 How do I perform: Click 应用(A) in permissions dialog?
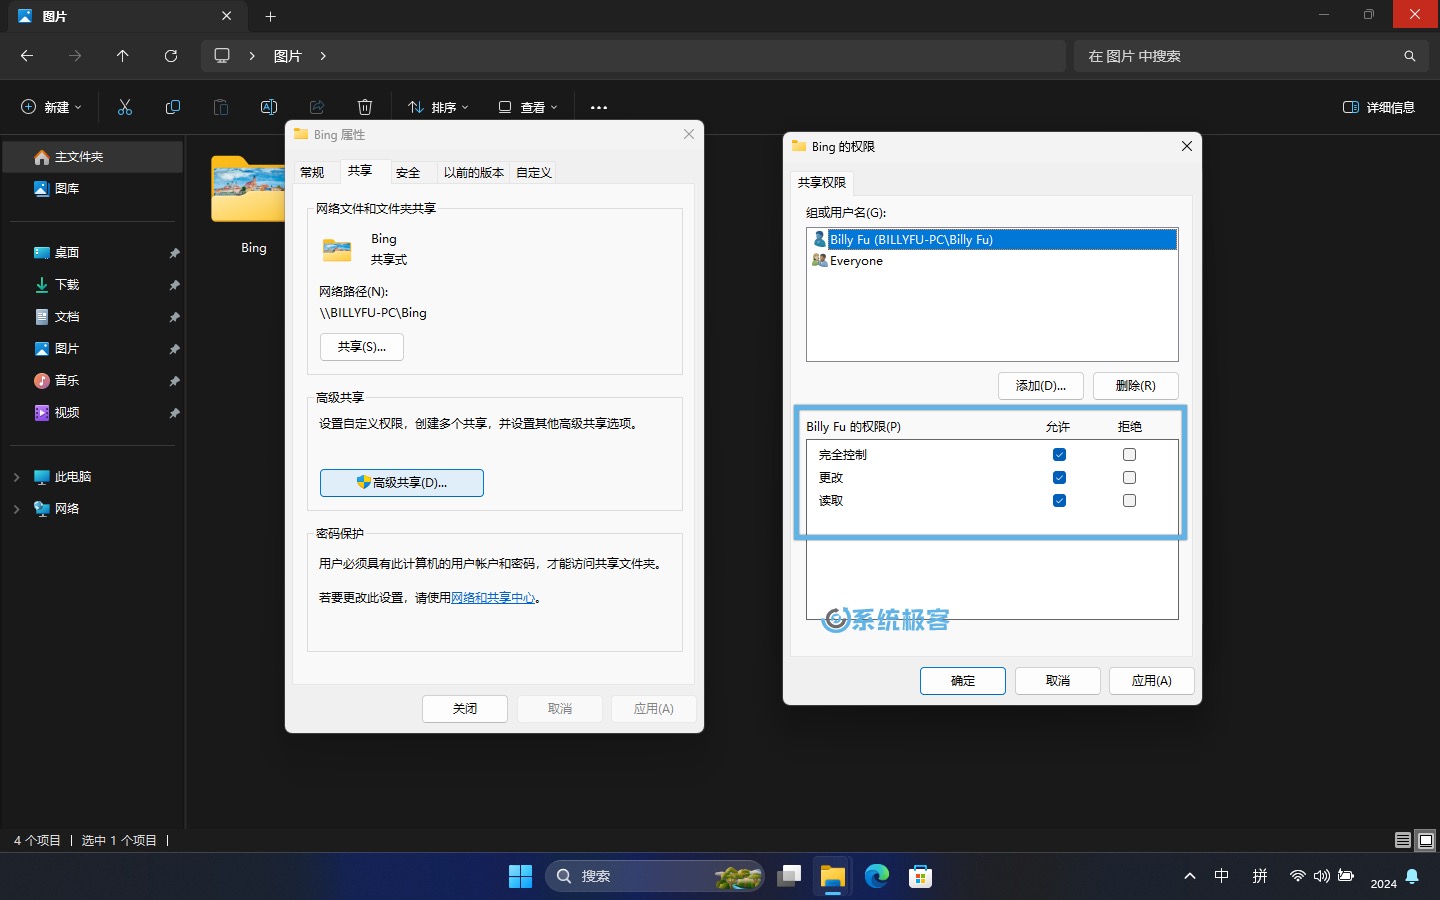[1152, 681]
